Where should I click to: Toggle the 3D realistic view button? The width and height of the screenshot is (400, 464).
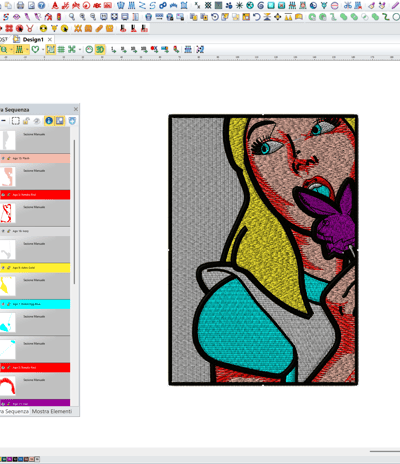100,49
